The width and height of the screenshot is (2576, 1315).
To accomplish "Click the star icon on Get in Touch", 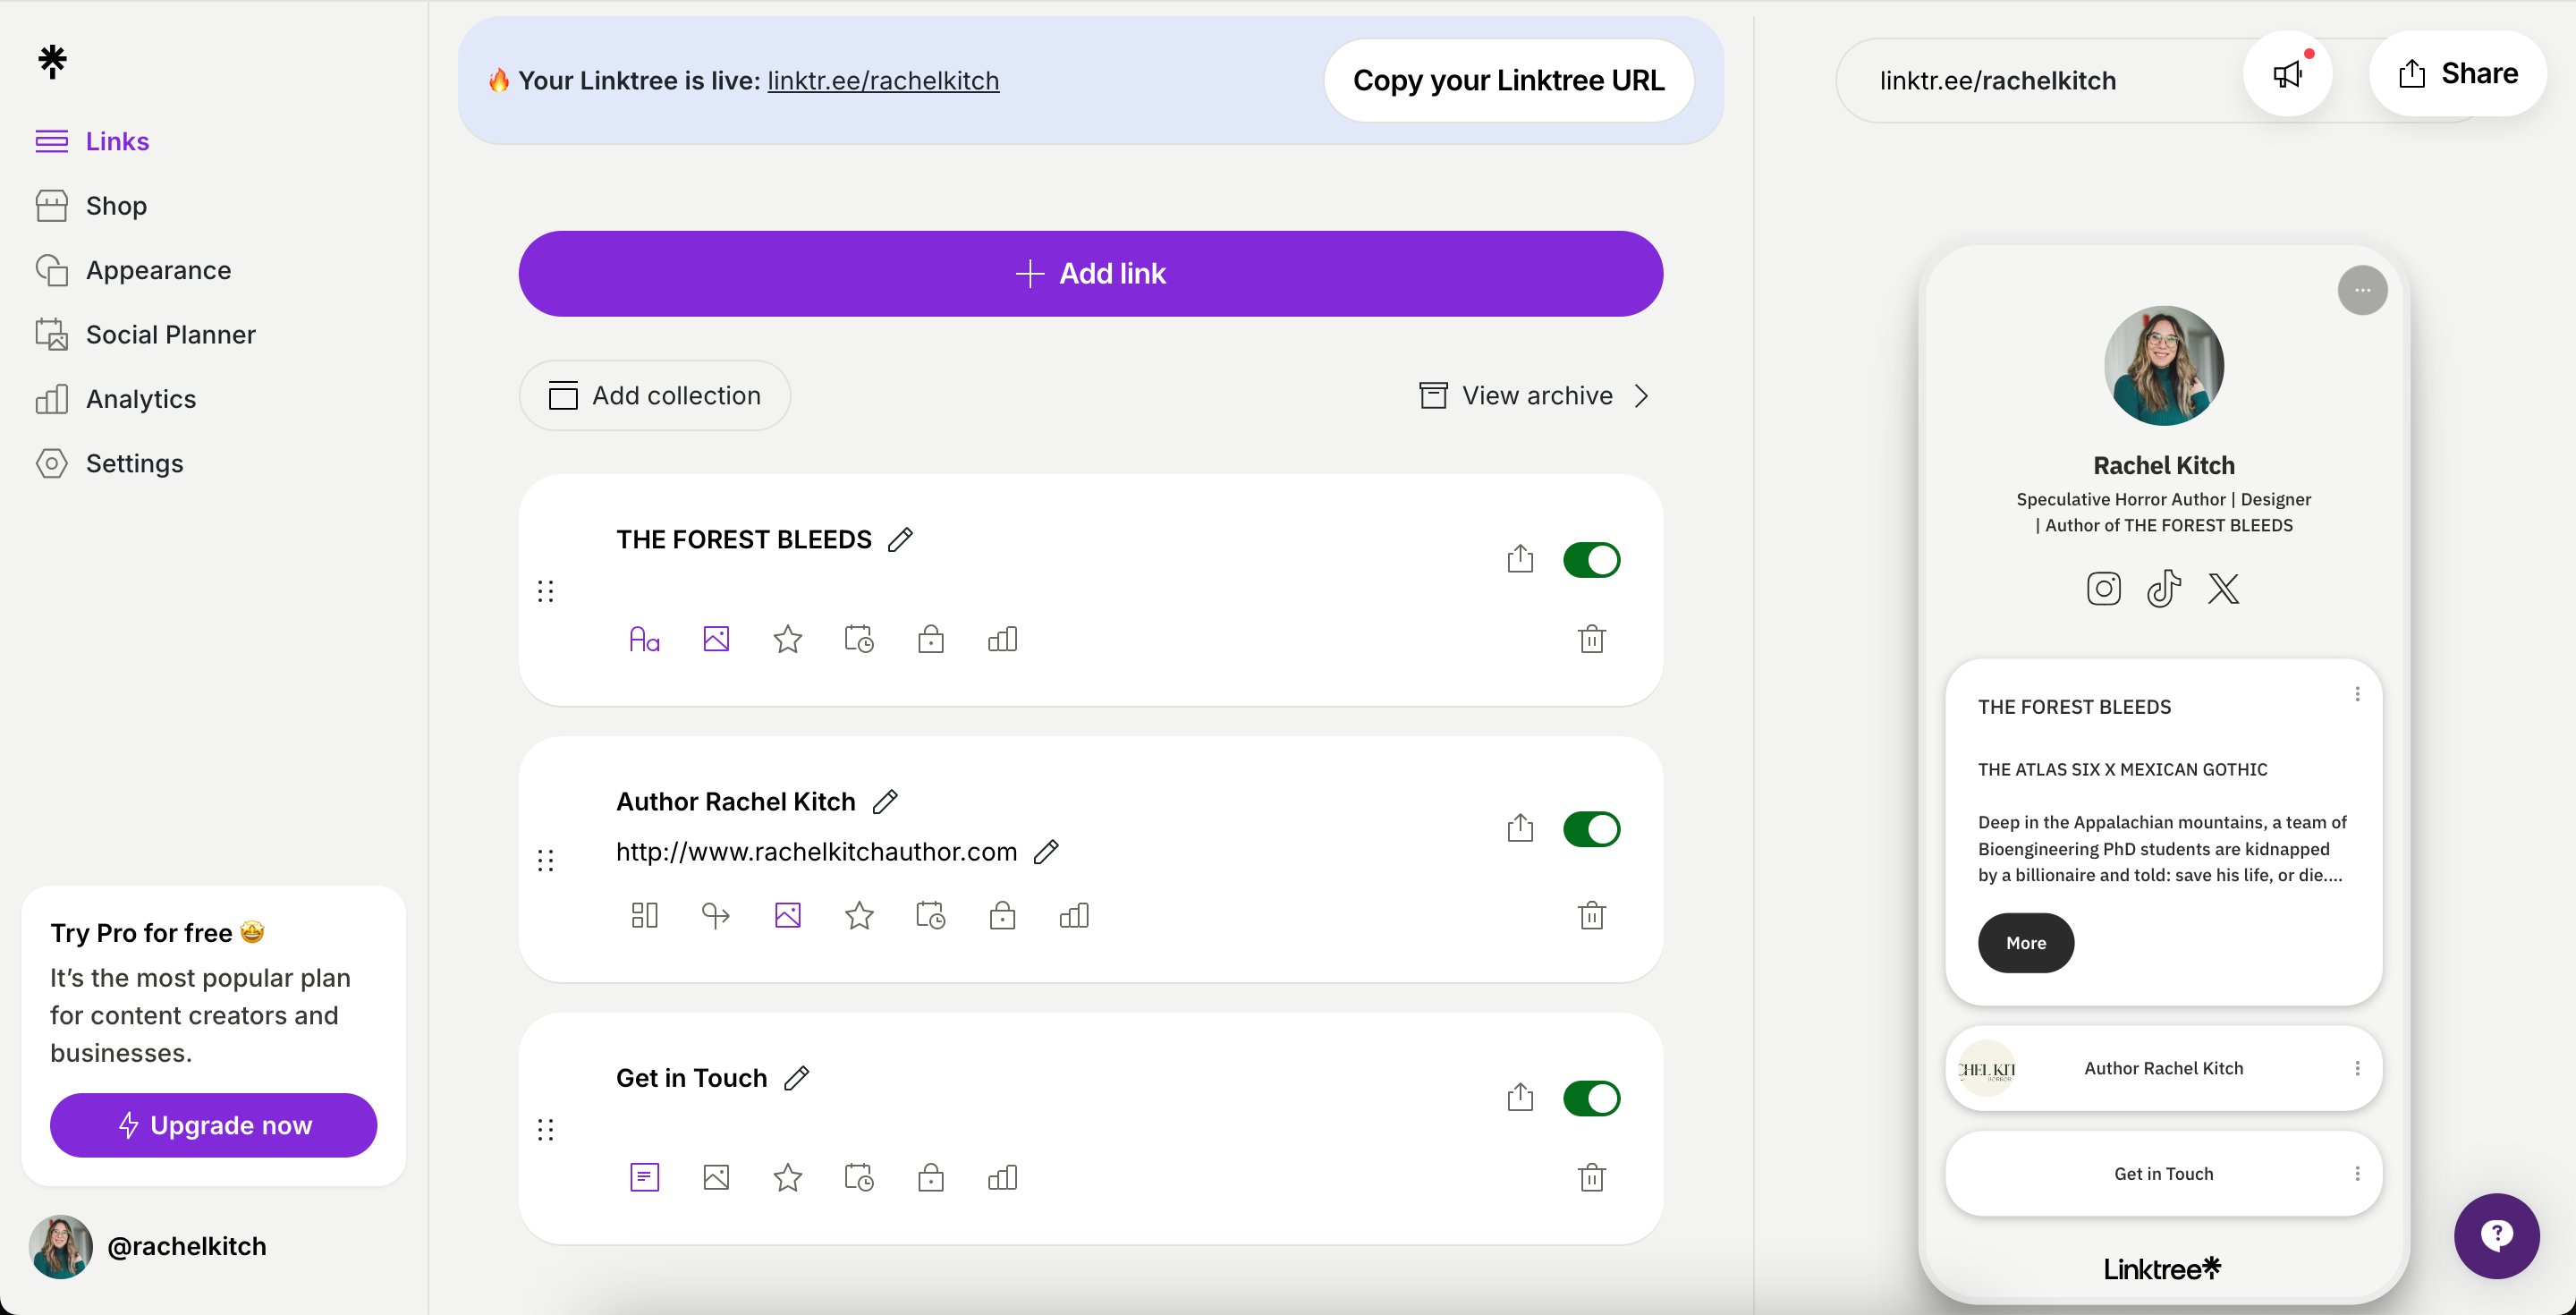I will click(x=788, y=1177).
